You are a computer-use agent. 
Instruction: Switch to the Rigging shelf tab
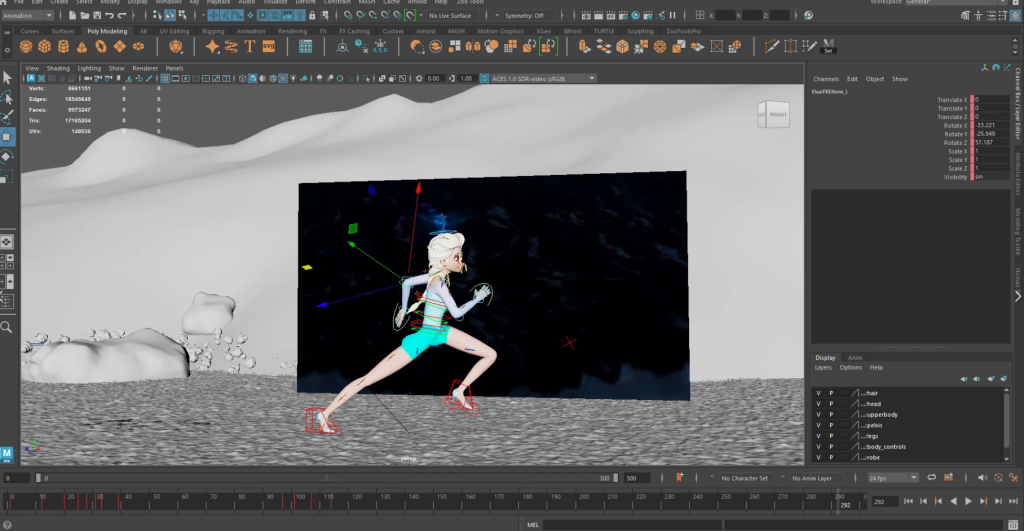point(213,31)
